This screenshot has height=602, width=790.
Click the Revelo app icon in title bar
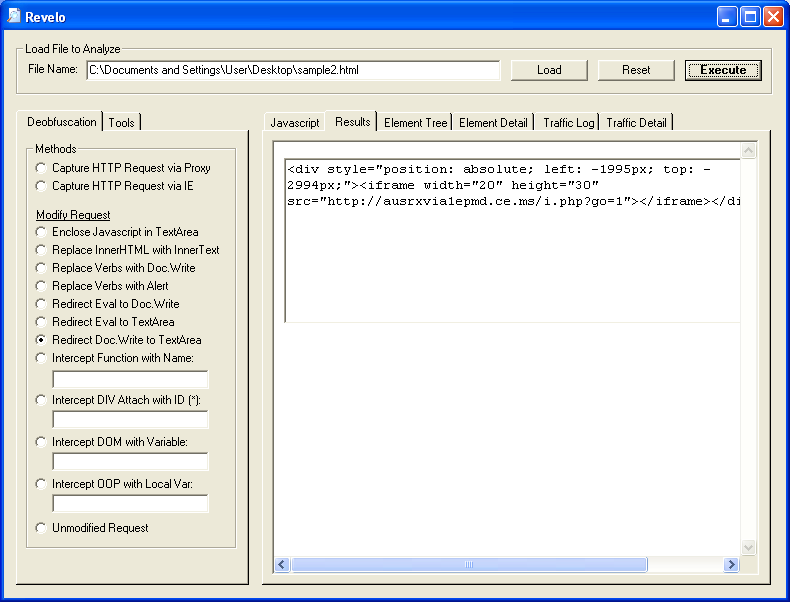(14, 16)
